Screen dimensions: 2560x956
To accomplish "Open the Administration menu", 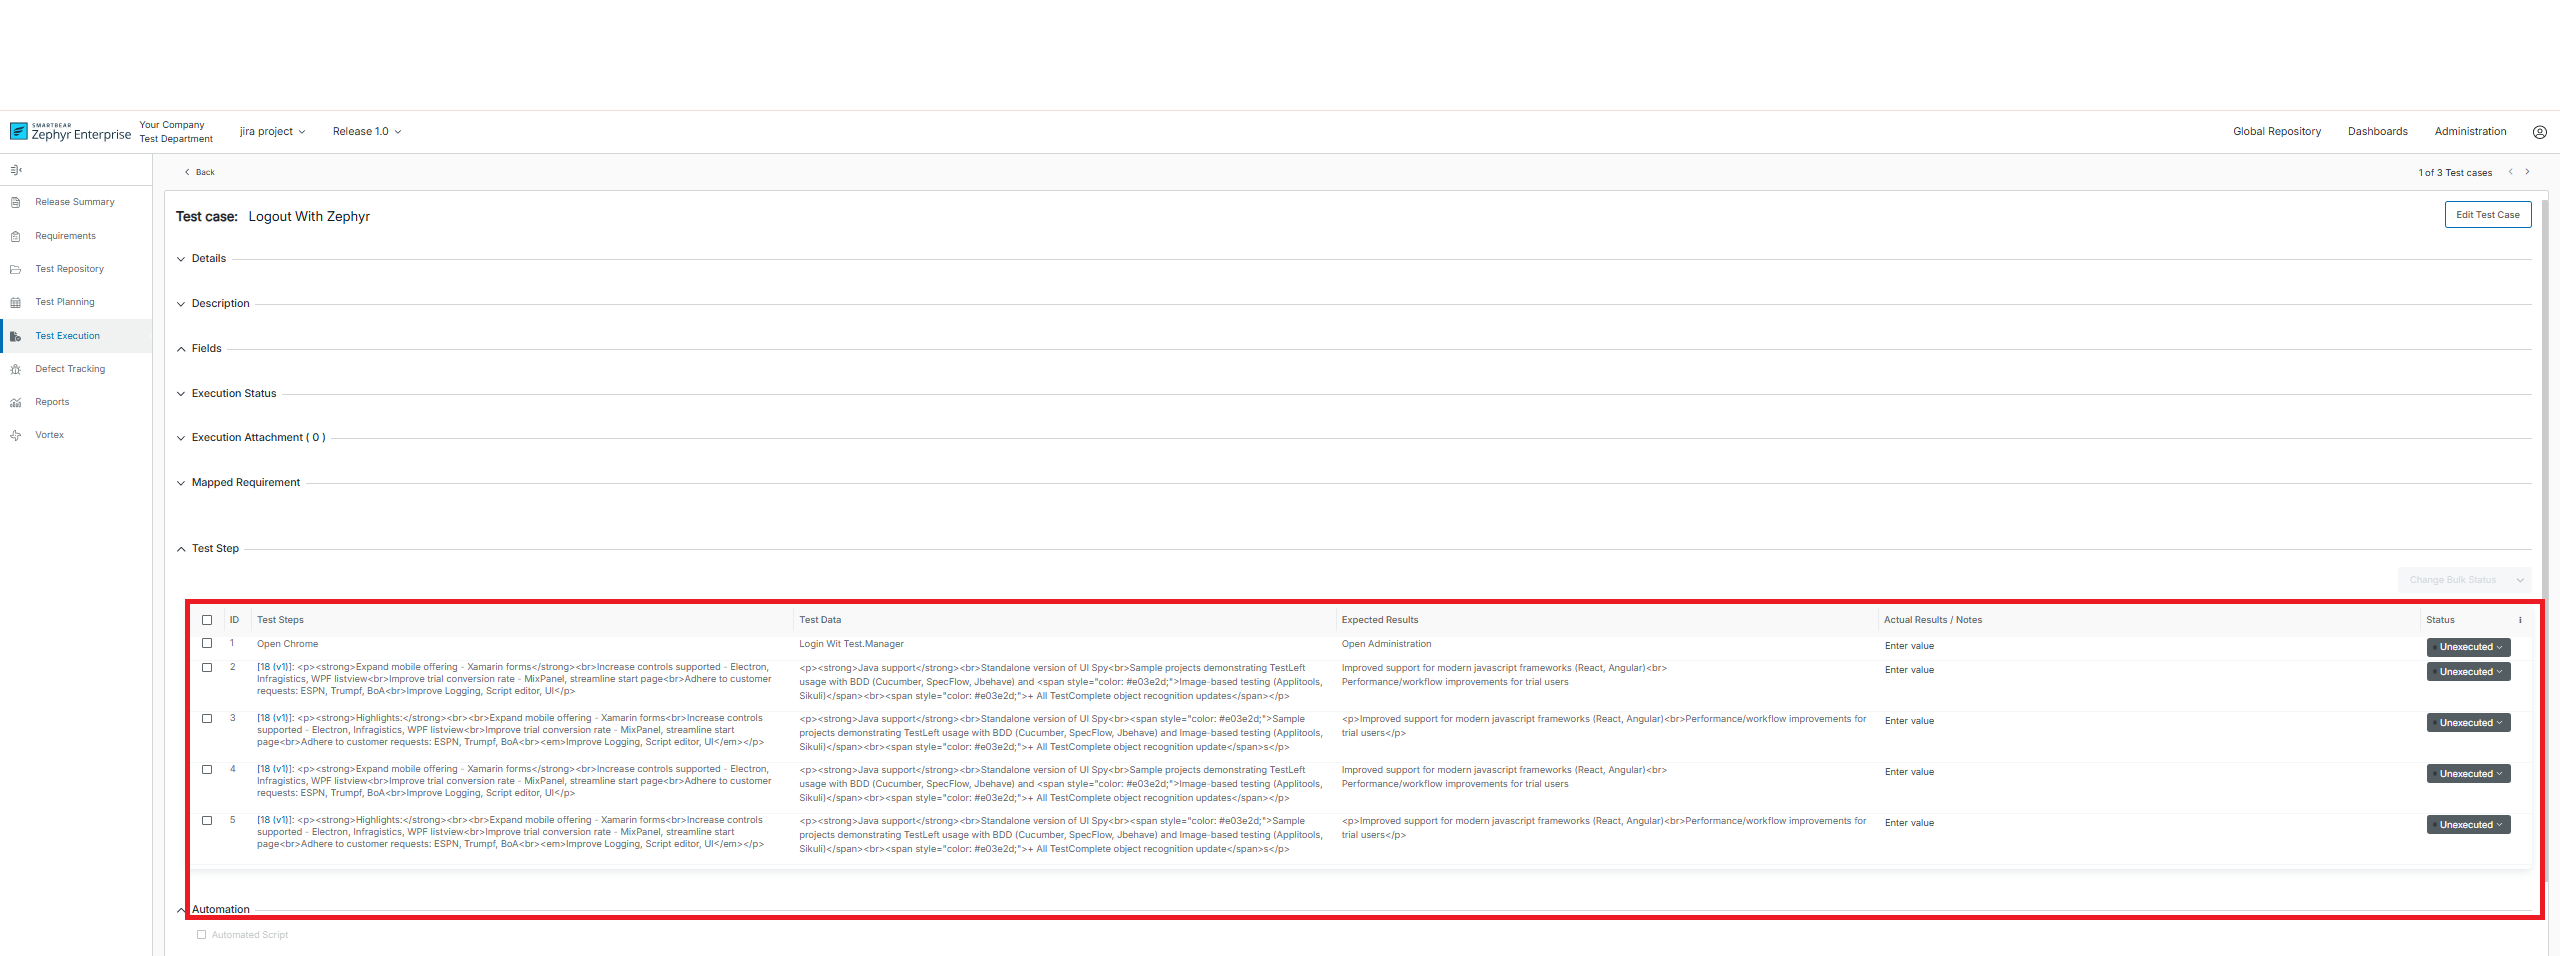I will click(x=2470, y=131).
